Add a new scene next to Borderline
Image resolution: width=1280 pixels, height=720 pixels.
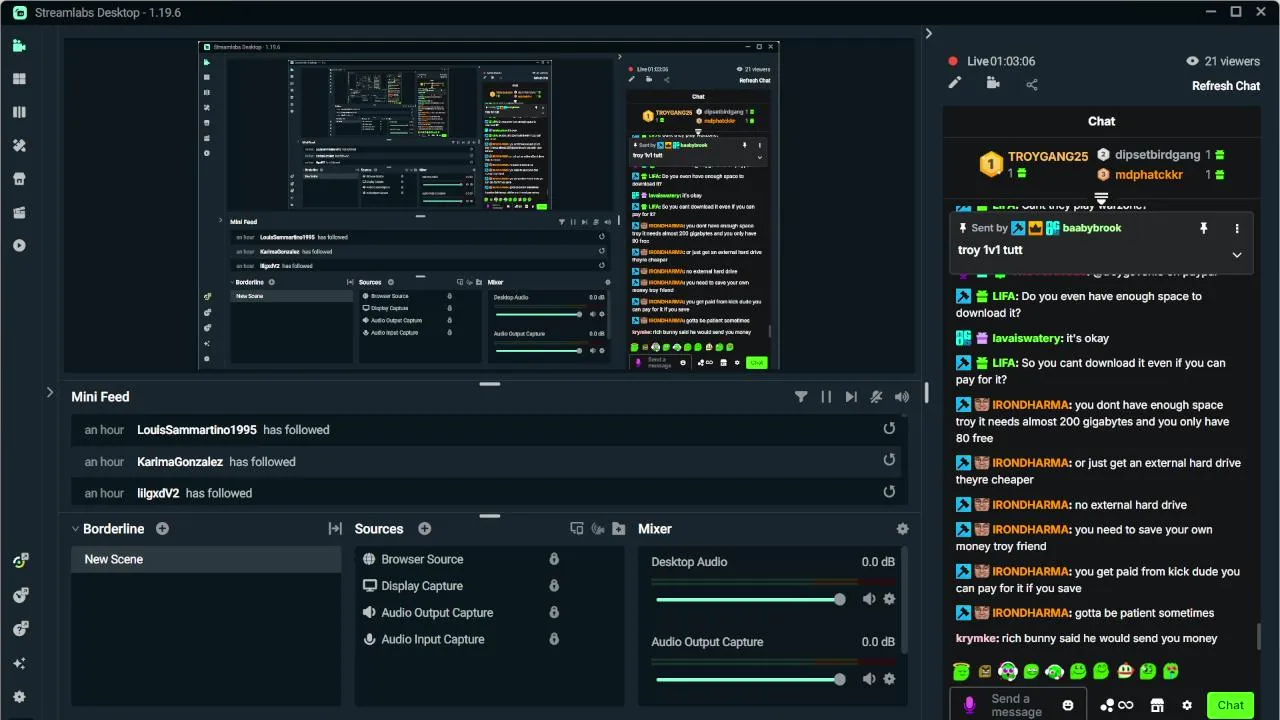162,529
